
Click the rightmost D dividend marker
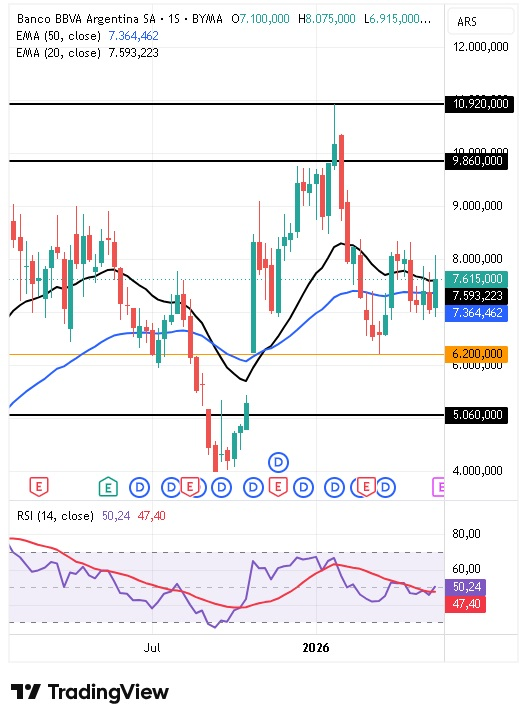pos(386,487)
